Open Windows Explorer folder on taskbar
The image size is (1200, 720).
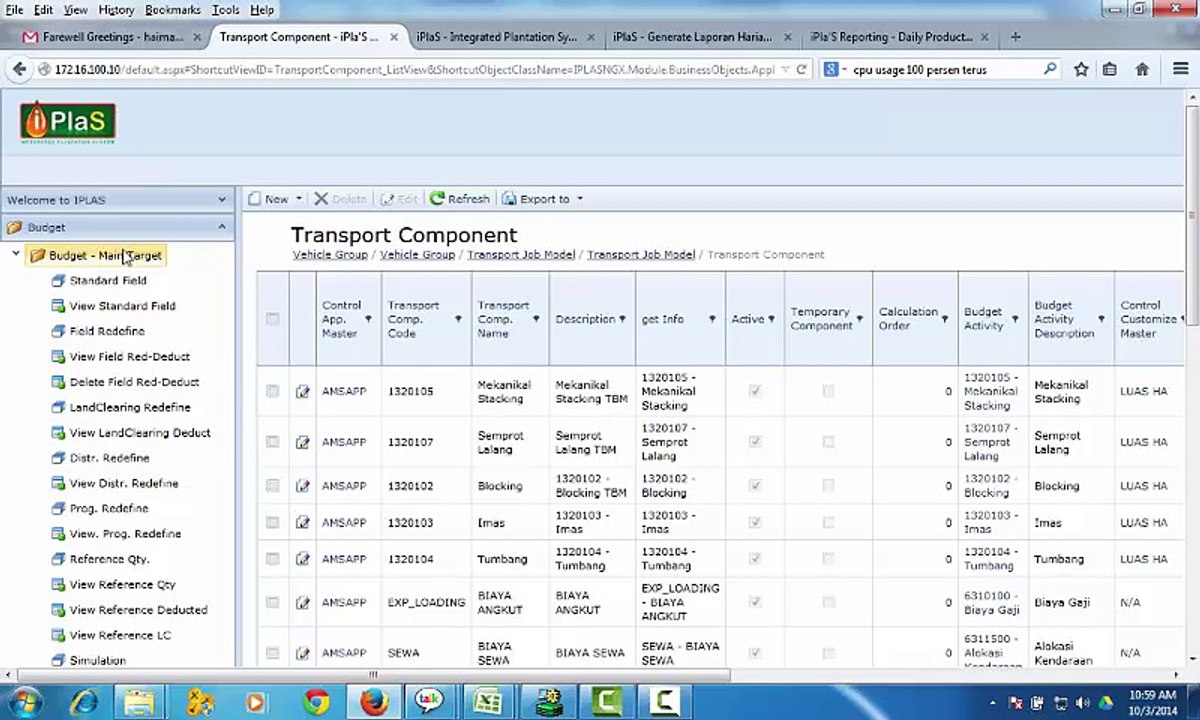(x=139, y=701)
